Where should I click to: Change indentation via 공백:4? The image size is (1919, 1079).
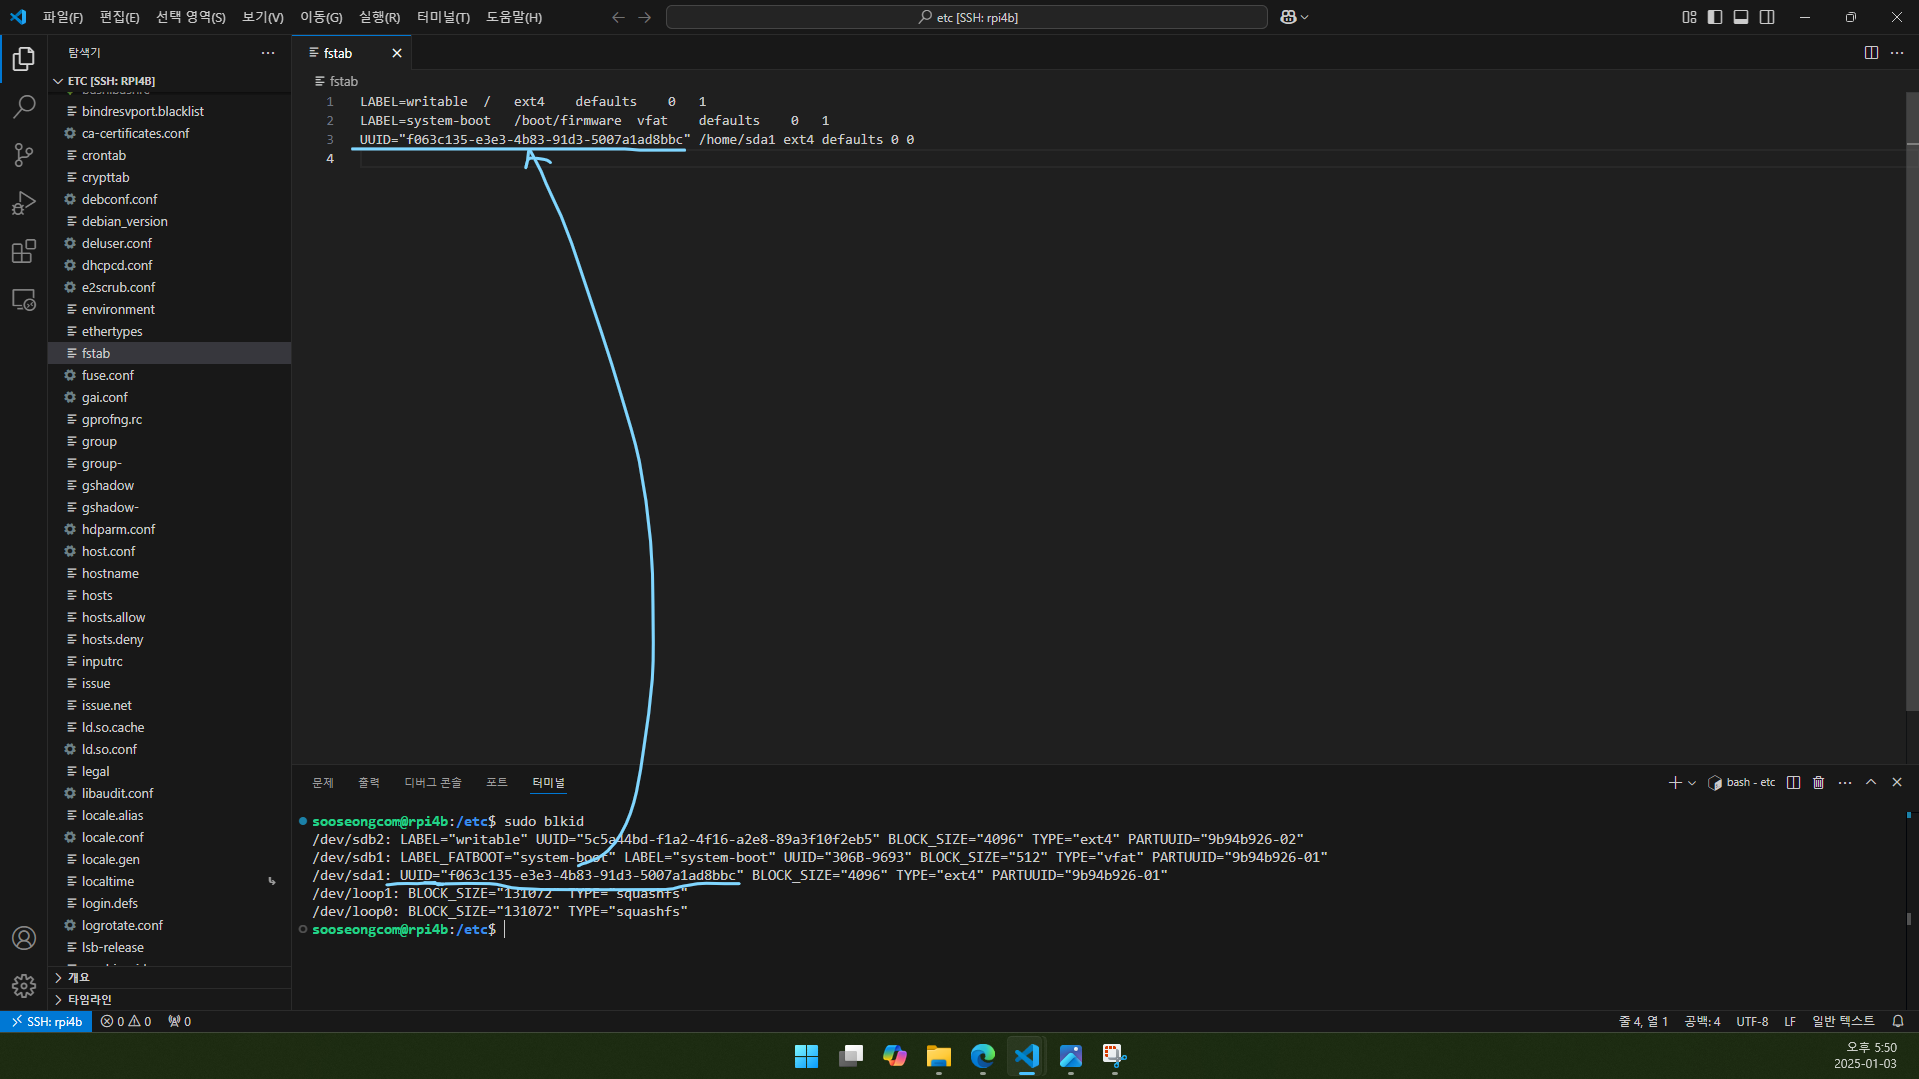tap(1703, 1022)
